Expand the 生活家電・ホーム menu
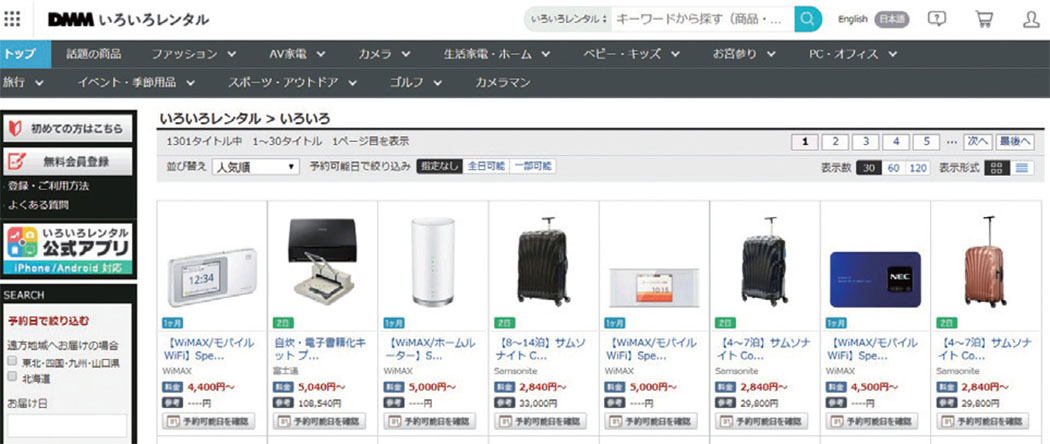 pos(497,54)
